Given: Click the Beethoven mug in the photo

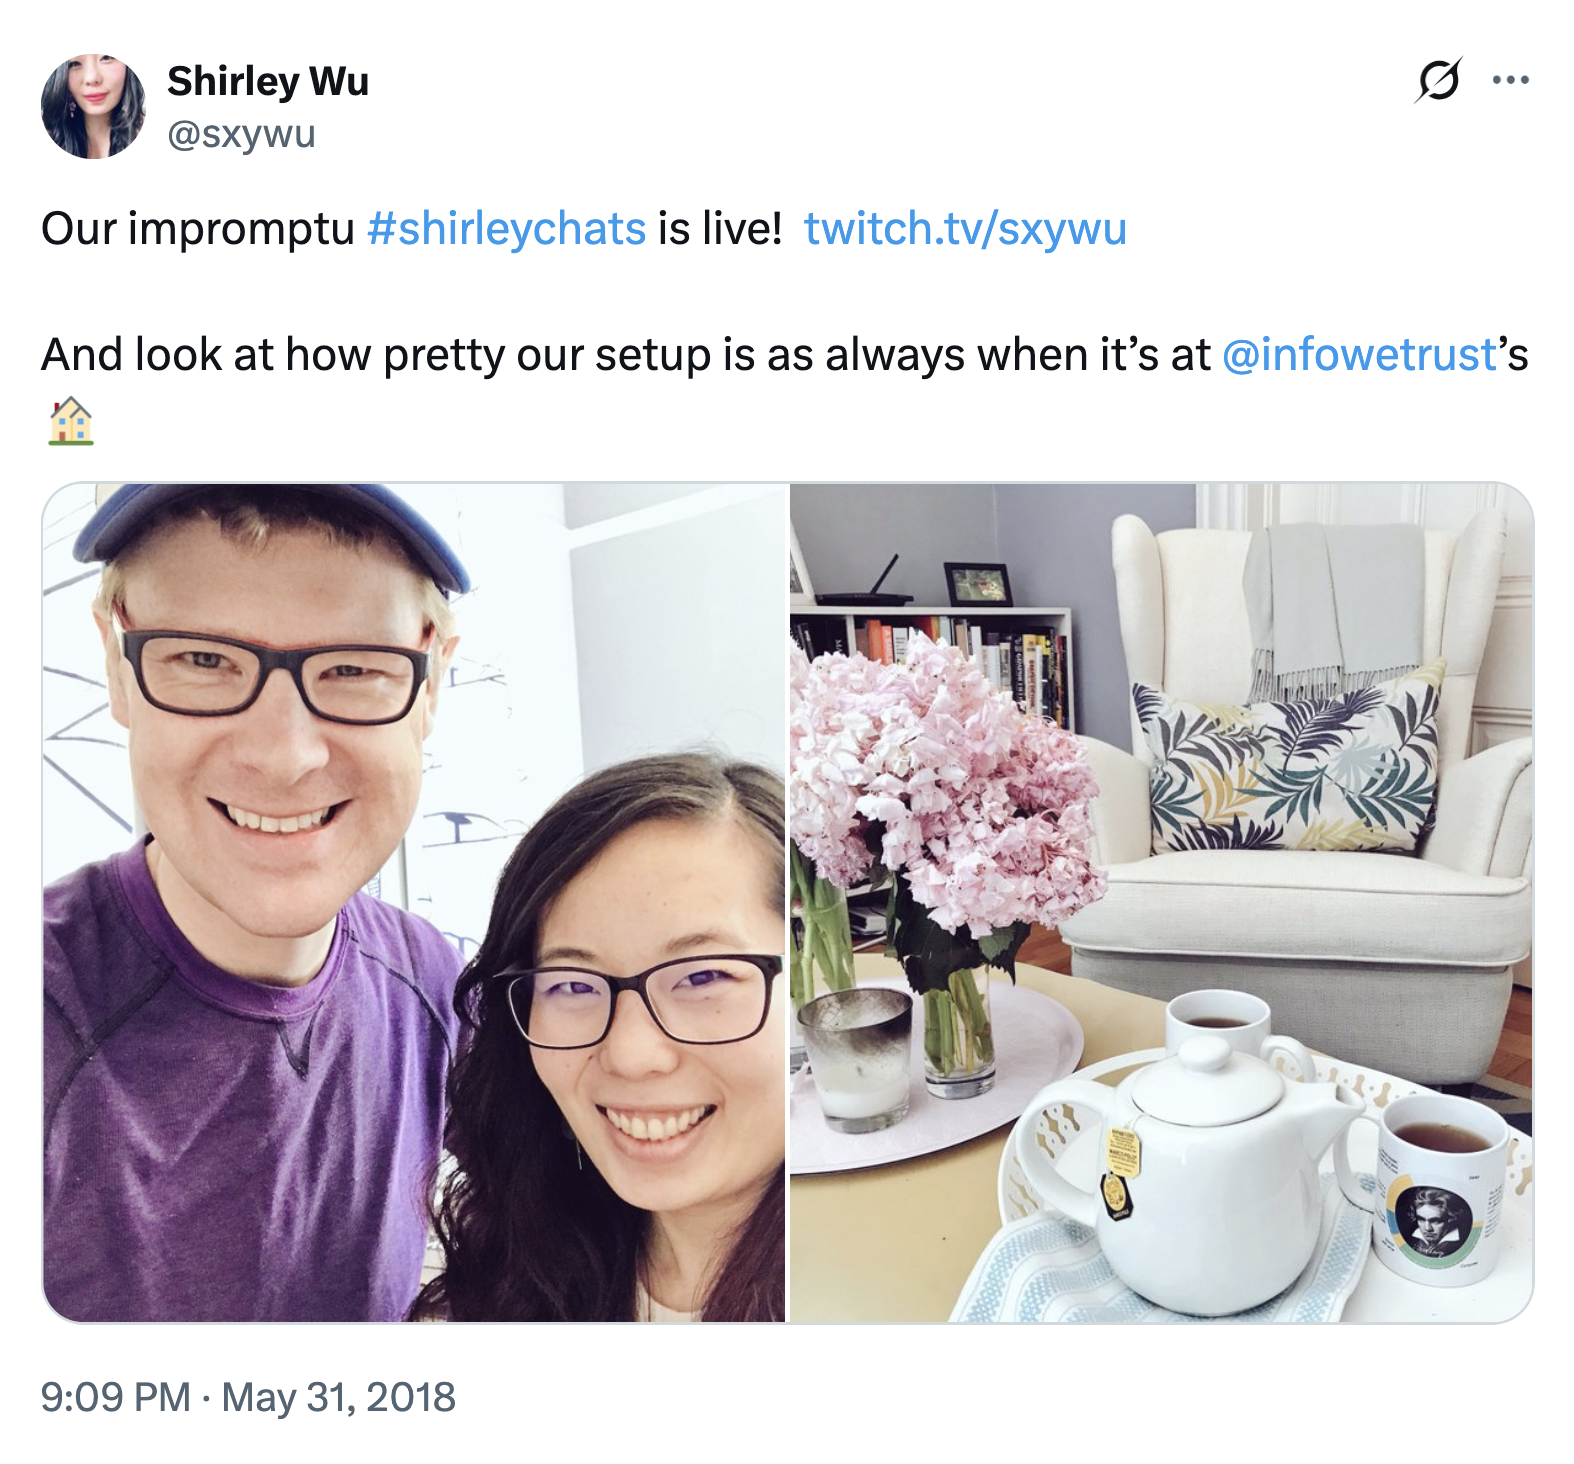Looking at the screenshot, I should tap(1437, 1188).
